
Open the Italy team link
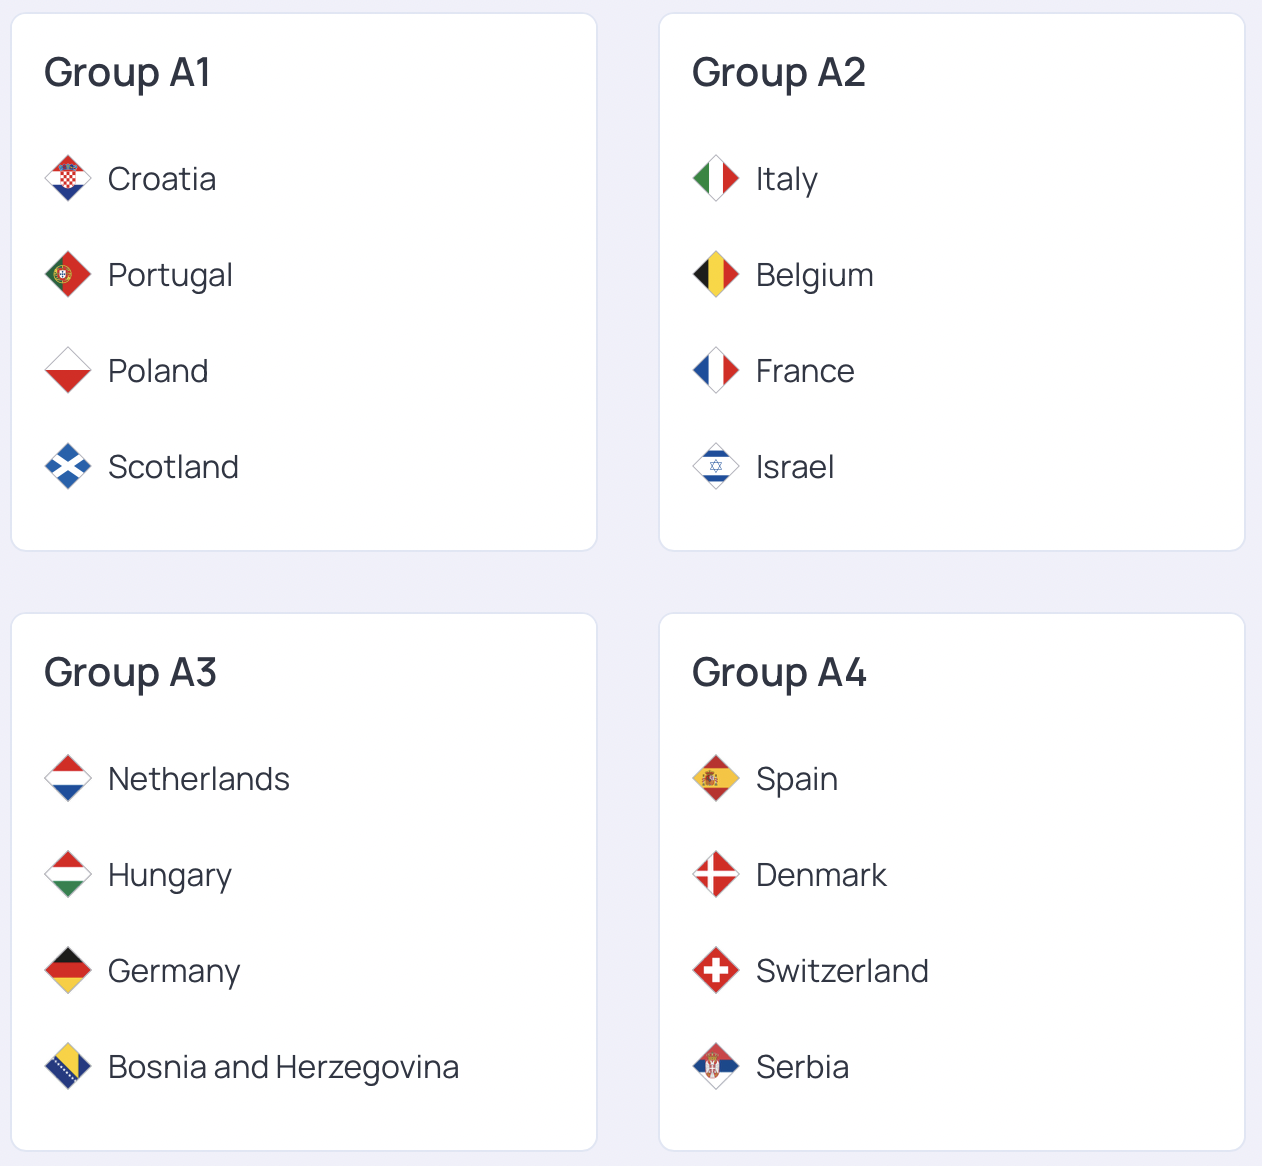point(786,179)
